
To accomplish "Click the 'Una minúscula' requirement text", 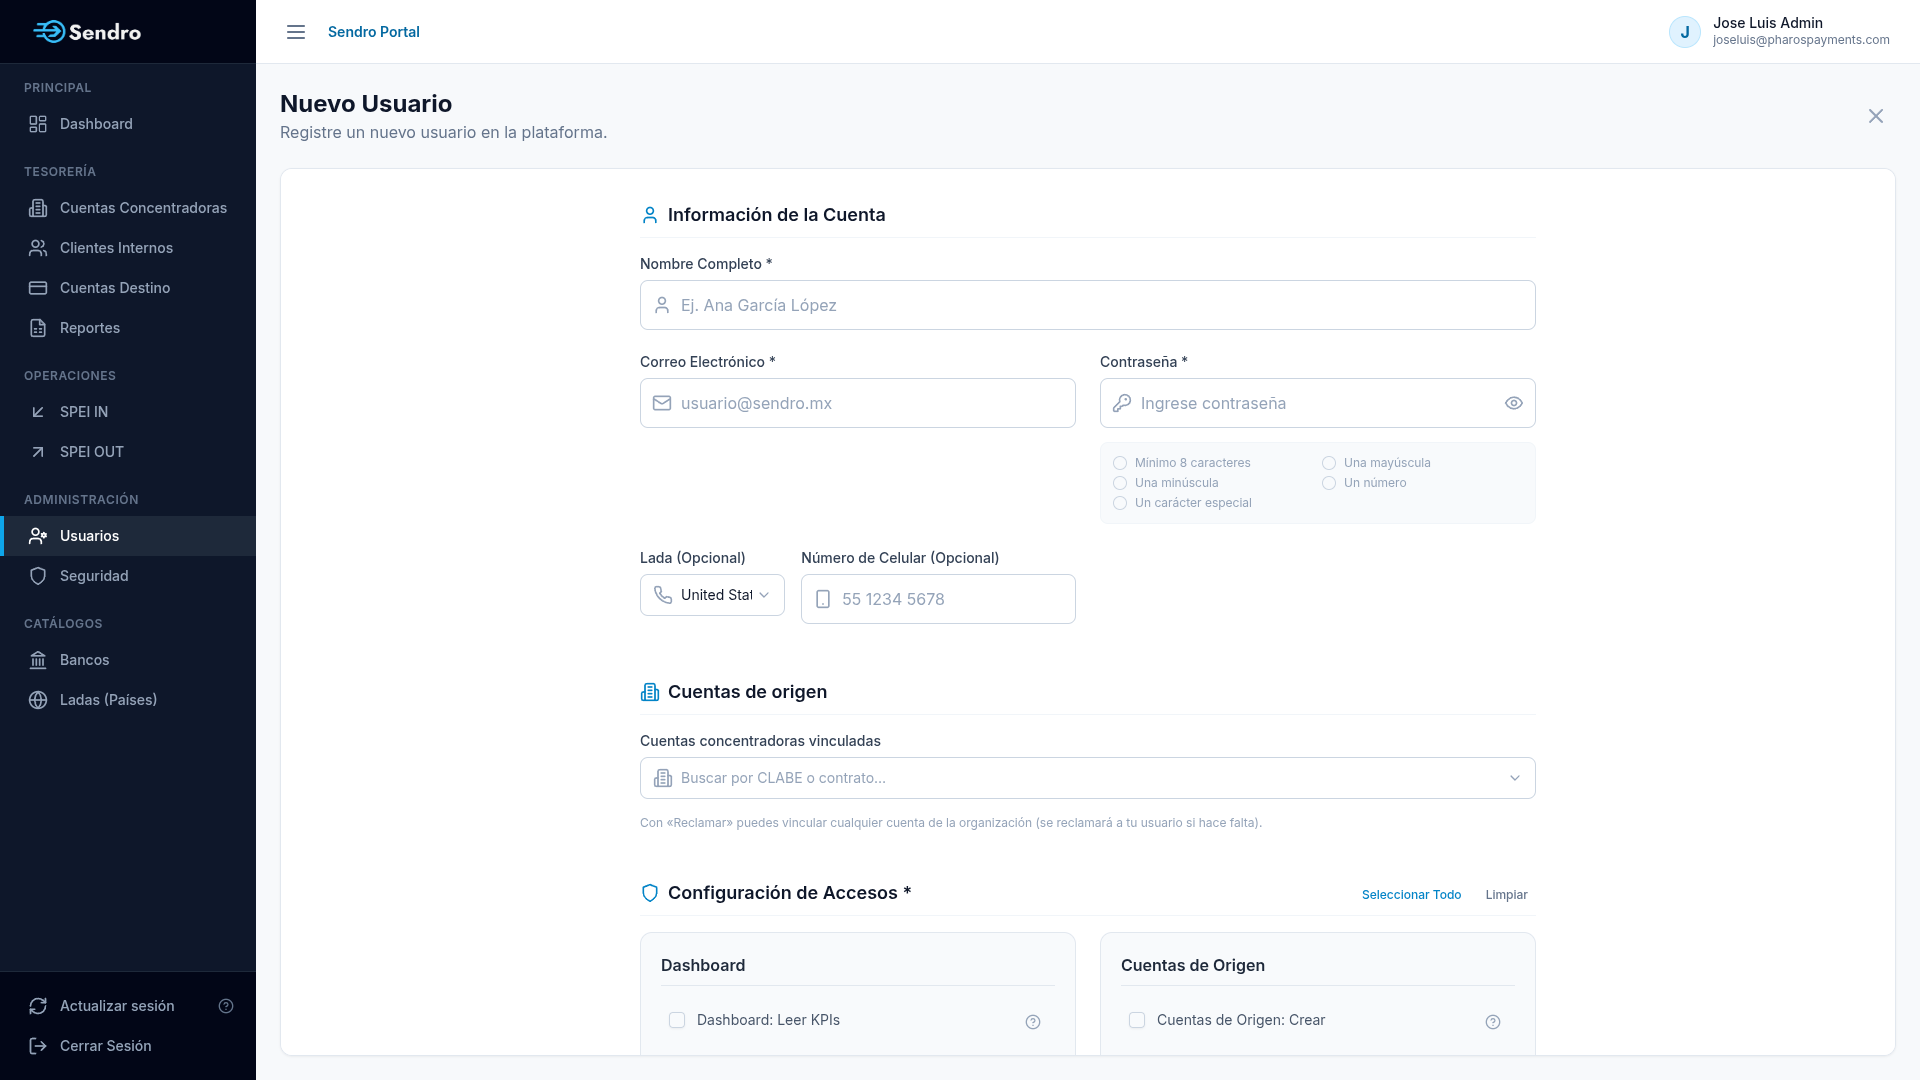I will coord(1176,483).
